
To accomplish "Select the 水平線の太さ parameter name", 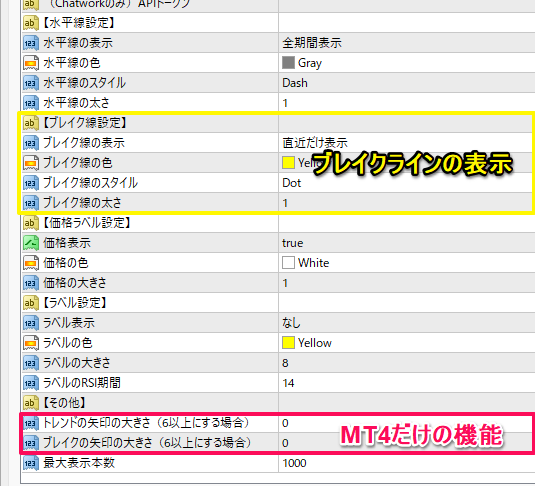I will [76, 103].
